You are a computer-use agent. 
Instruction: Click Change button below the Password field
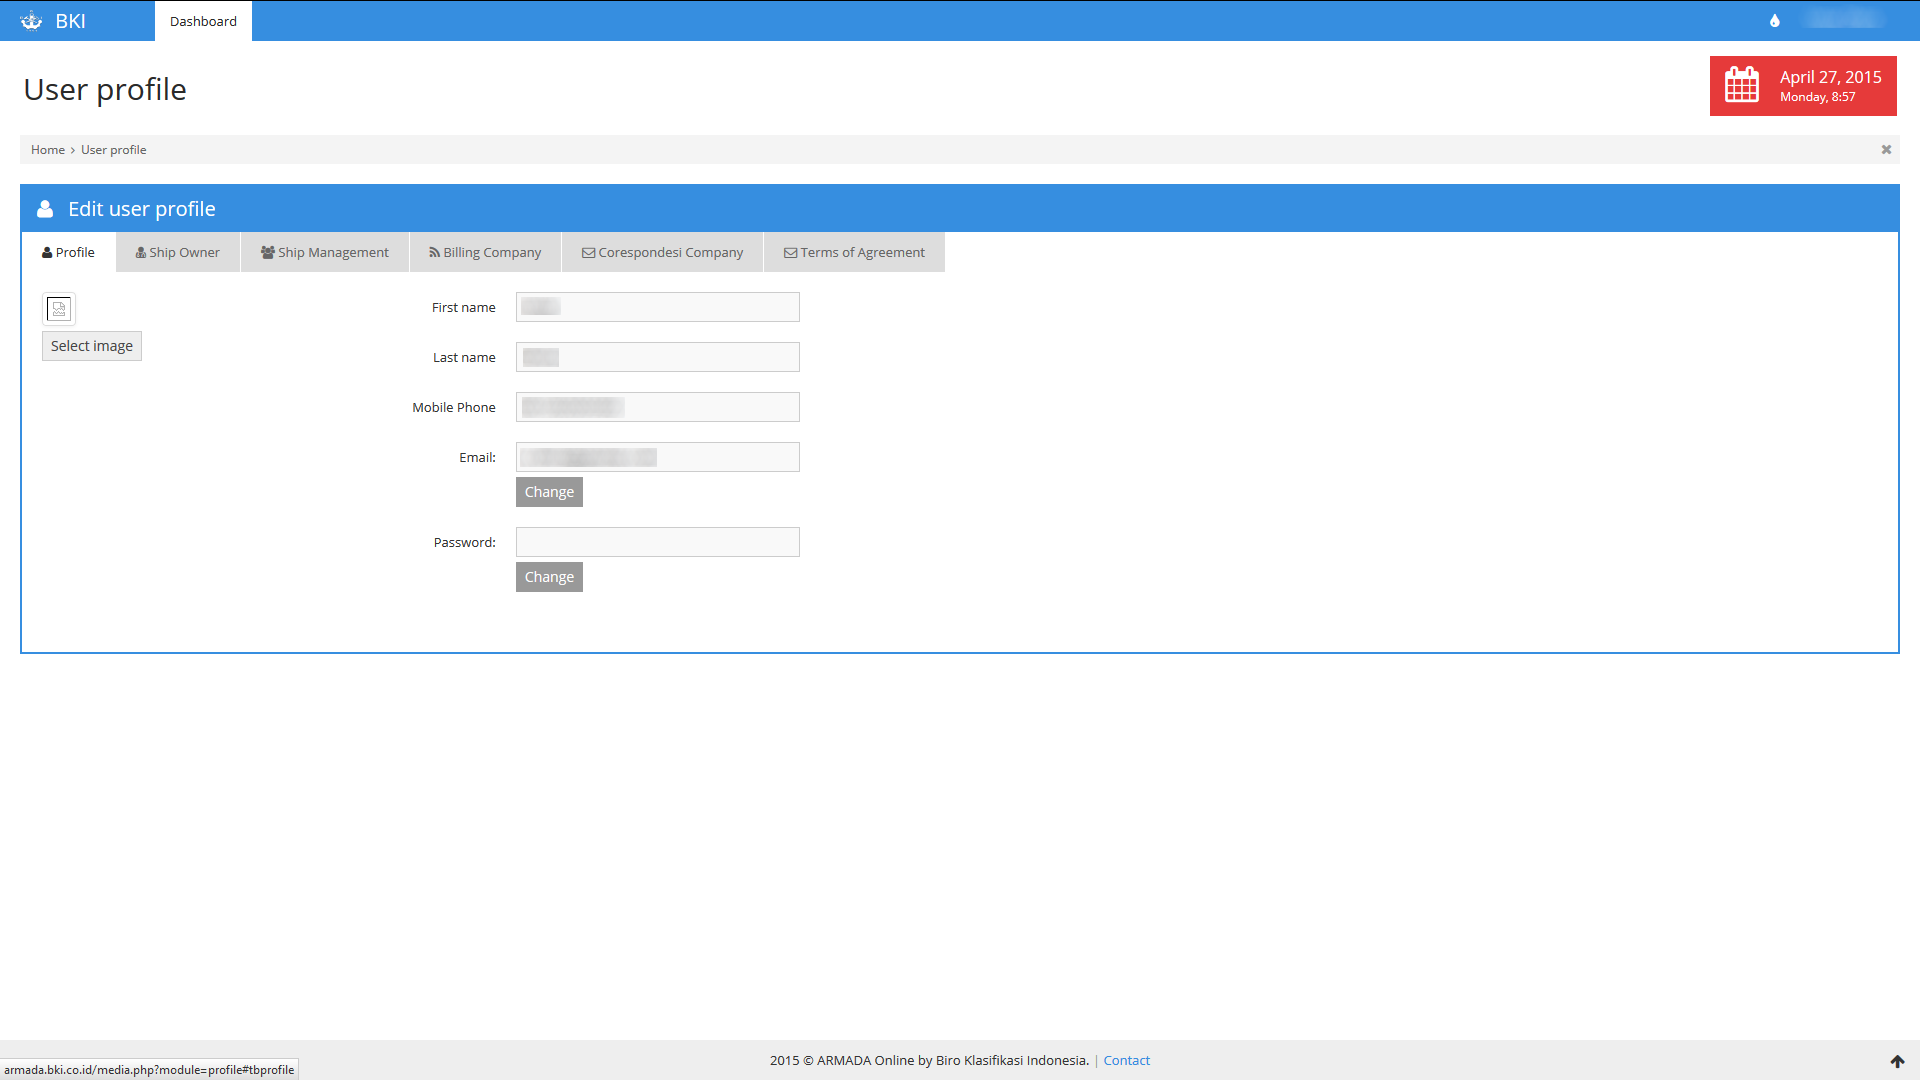(x=549, y=577)
